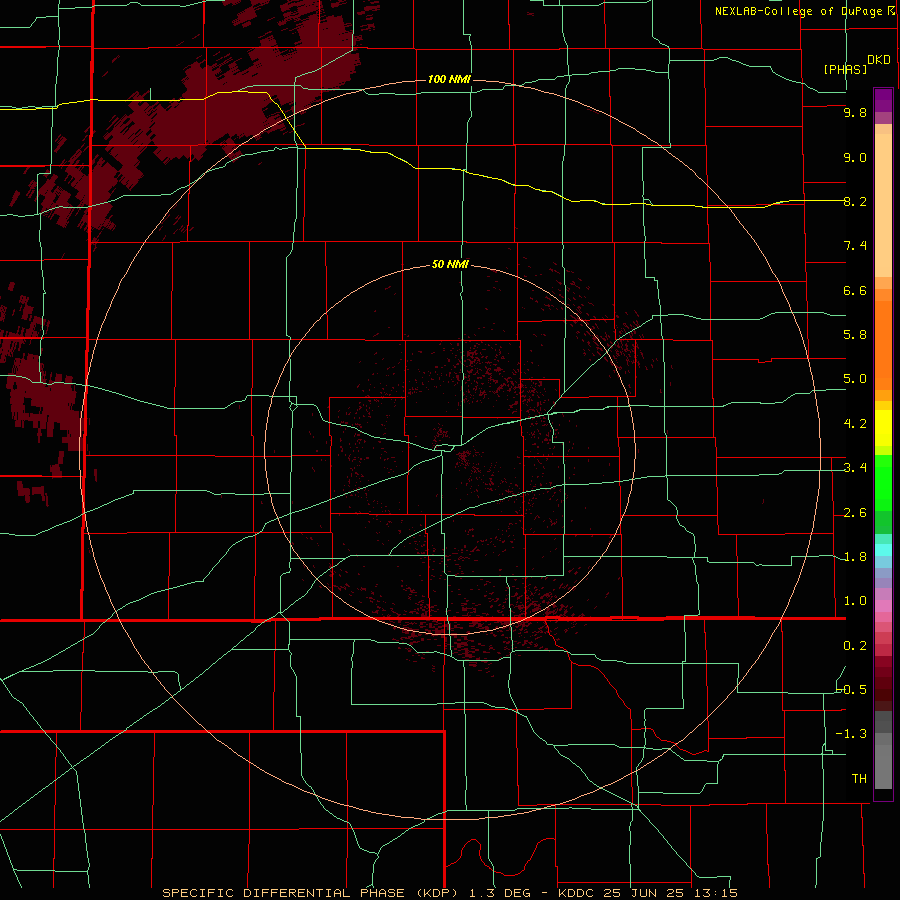Click the DKD product code label
Image resolution: width=900 pixels, height=900 pixels.
(879, 60)
